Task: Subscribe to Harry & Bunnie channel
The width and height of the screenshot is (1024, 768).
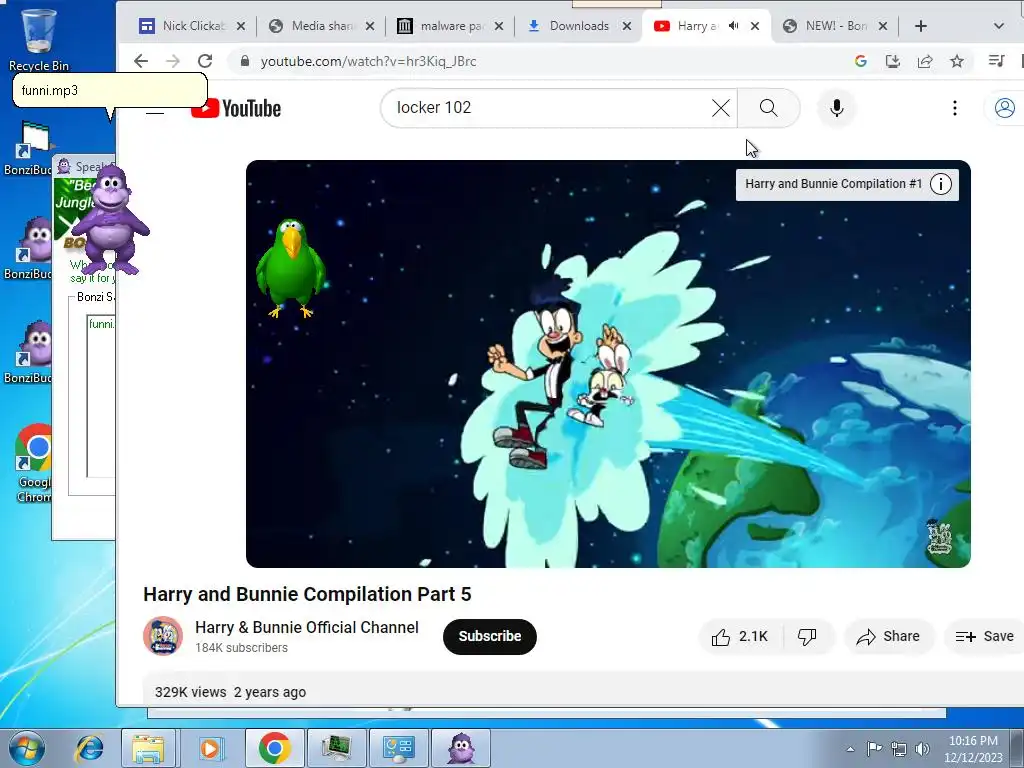Action: pyautogui.click(x=490, y=637)
